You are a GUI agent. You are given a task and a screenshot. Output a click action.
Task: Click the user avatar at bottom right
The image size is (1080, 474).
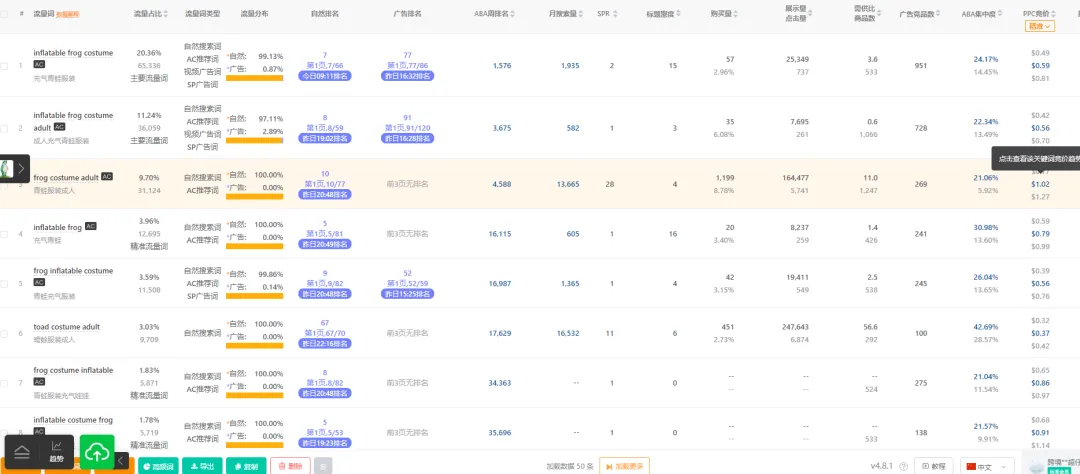coord(1035,466)
